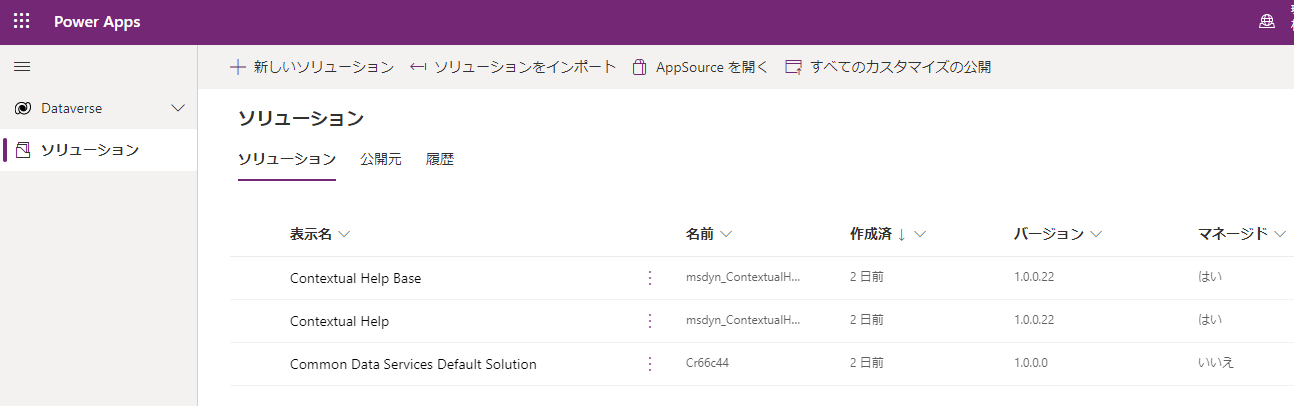Click AppSource を開く button
1294x406 pixels.
pyautogui.click(x=700, y=67)
